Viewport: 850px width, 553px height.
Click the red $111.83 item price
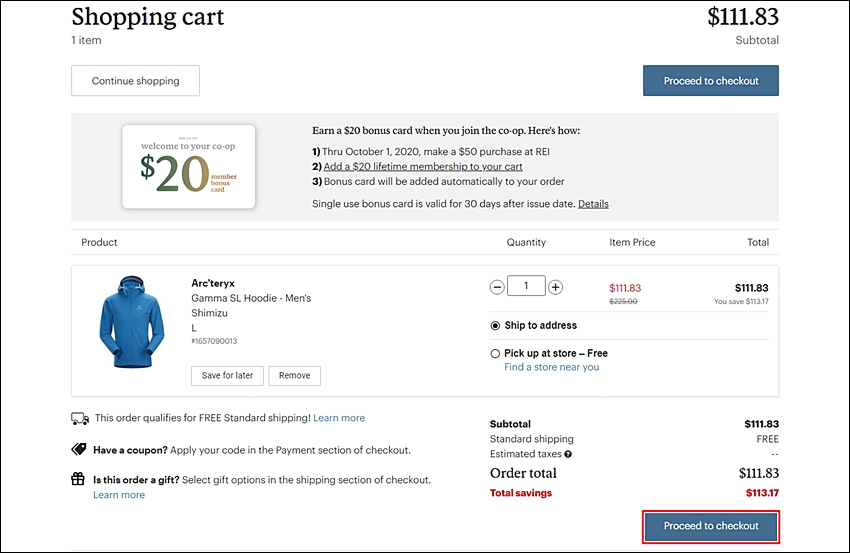click(625, 288)
